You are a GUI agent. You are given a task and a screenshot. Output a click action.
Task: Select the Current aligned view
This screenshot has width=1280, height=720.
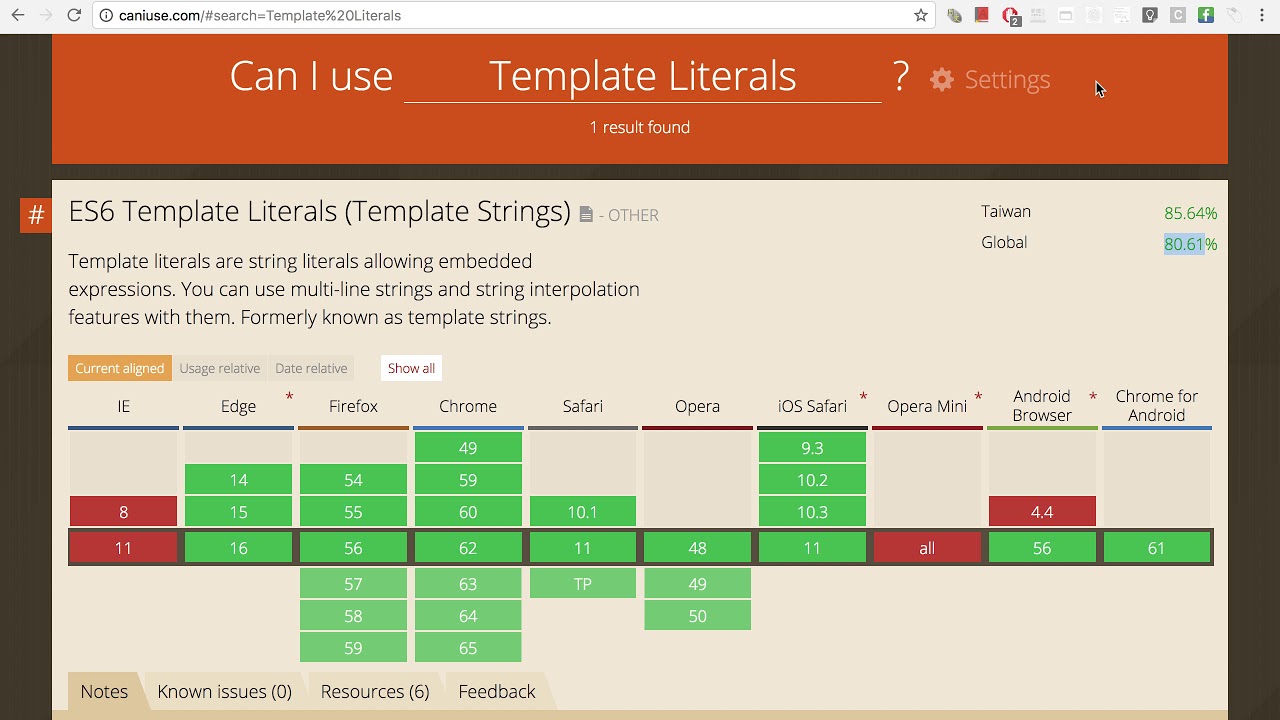(119, 368)
